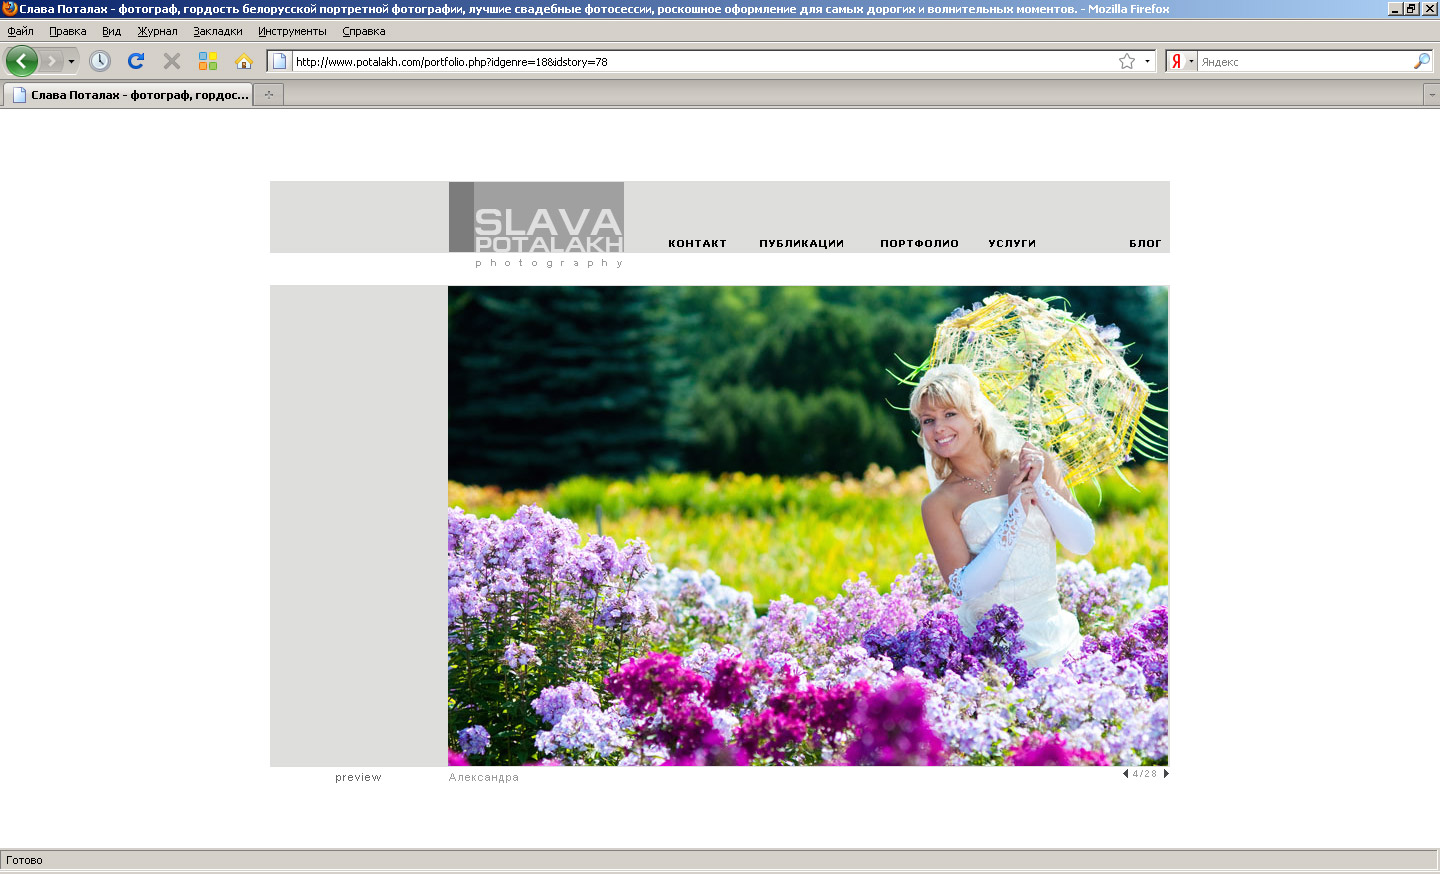Click the Stop loading X icon
The height and width of the screenshot is (874, 1440).
click(172, 61)
